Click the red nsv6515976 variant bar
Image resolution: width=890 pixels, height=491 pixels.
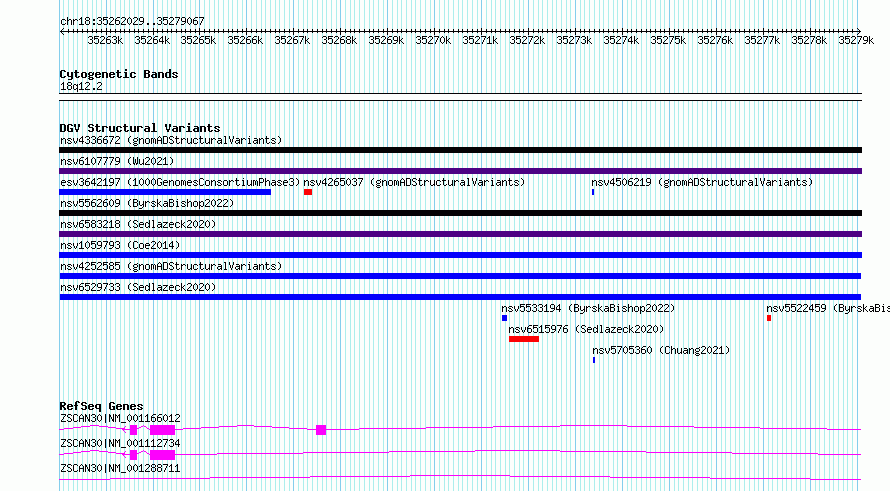[524, 339]
